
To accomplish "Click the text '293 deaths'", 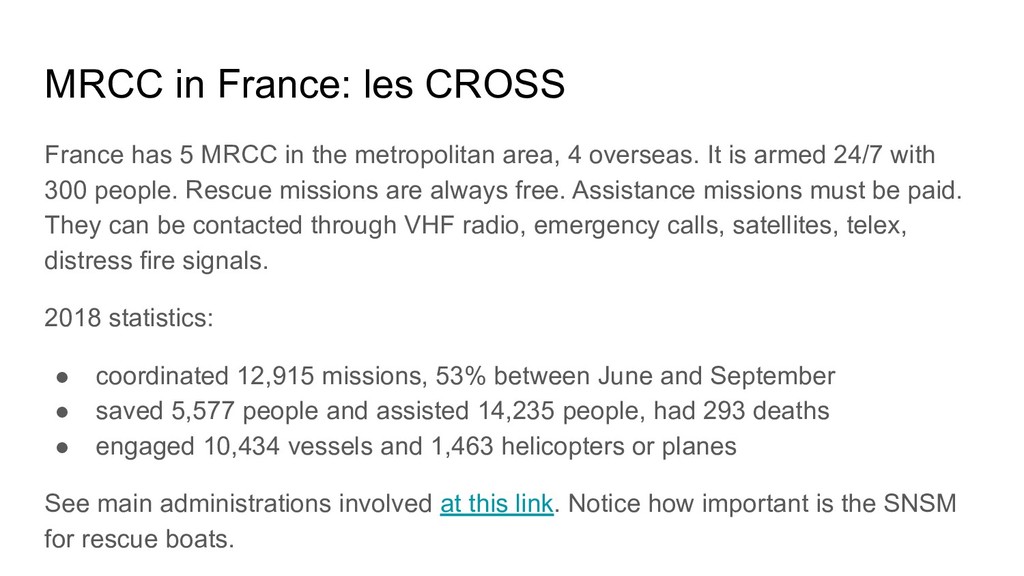I will [x=766, y=411].
